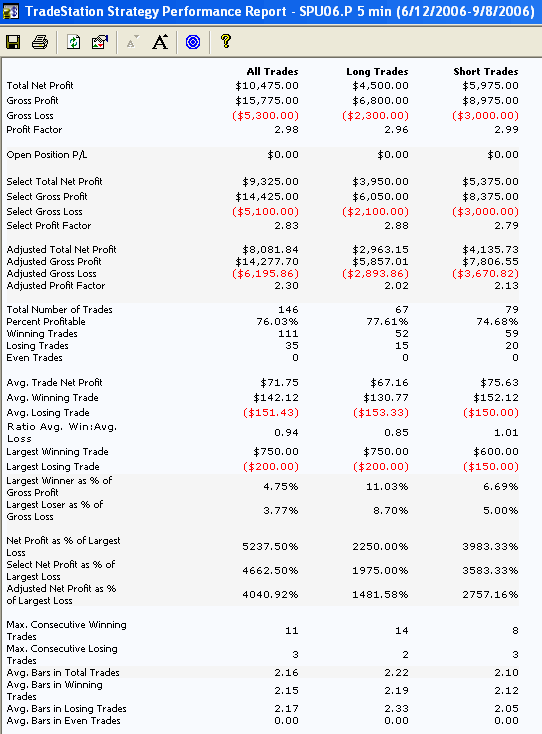Image resolution: width=542 pixels, height=734 pixels.
Task: Save the report with the floppy disk icon
Action: coord(13,42)
